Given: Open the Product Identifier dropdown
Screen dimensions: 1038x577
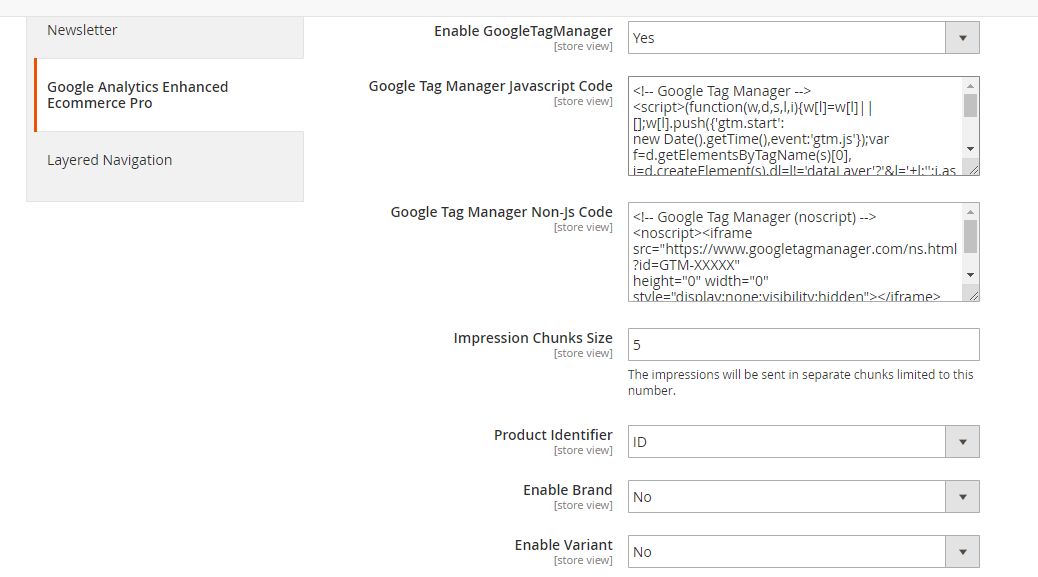Looking at the screenshot, I should pyautogui.click(x=803, y=442).
